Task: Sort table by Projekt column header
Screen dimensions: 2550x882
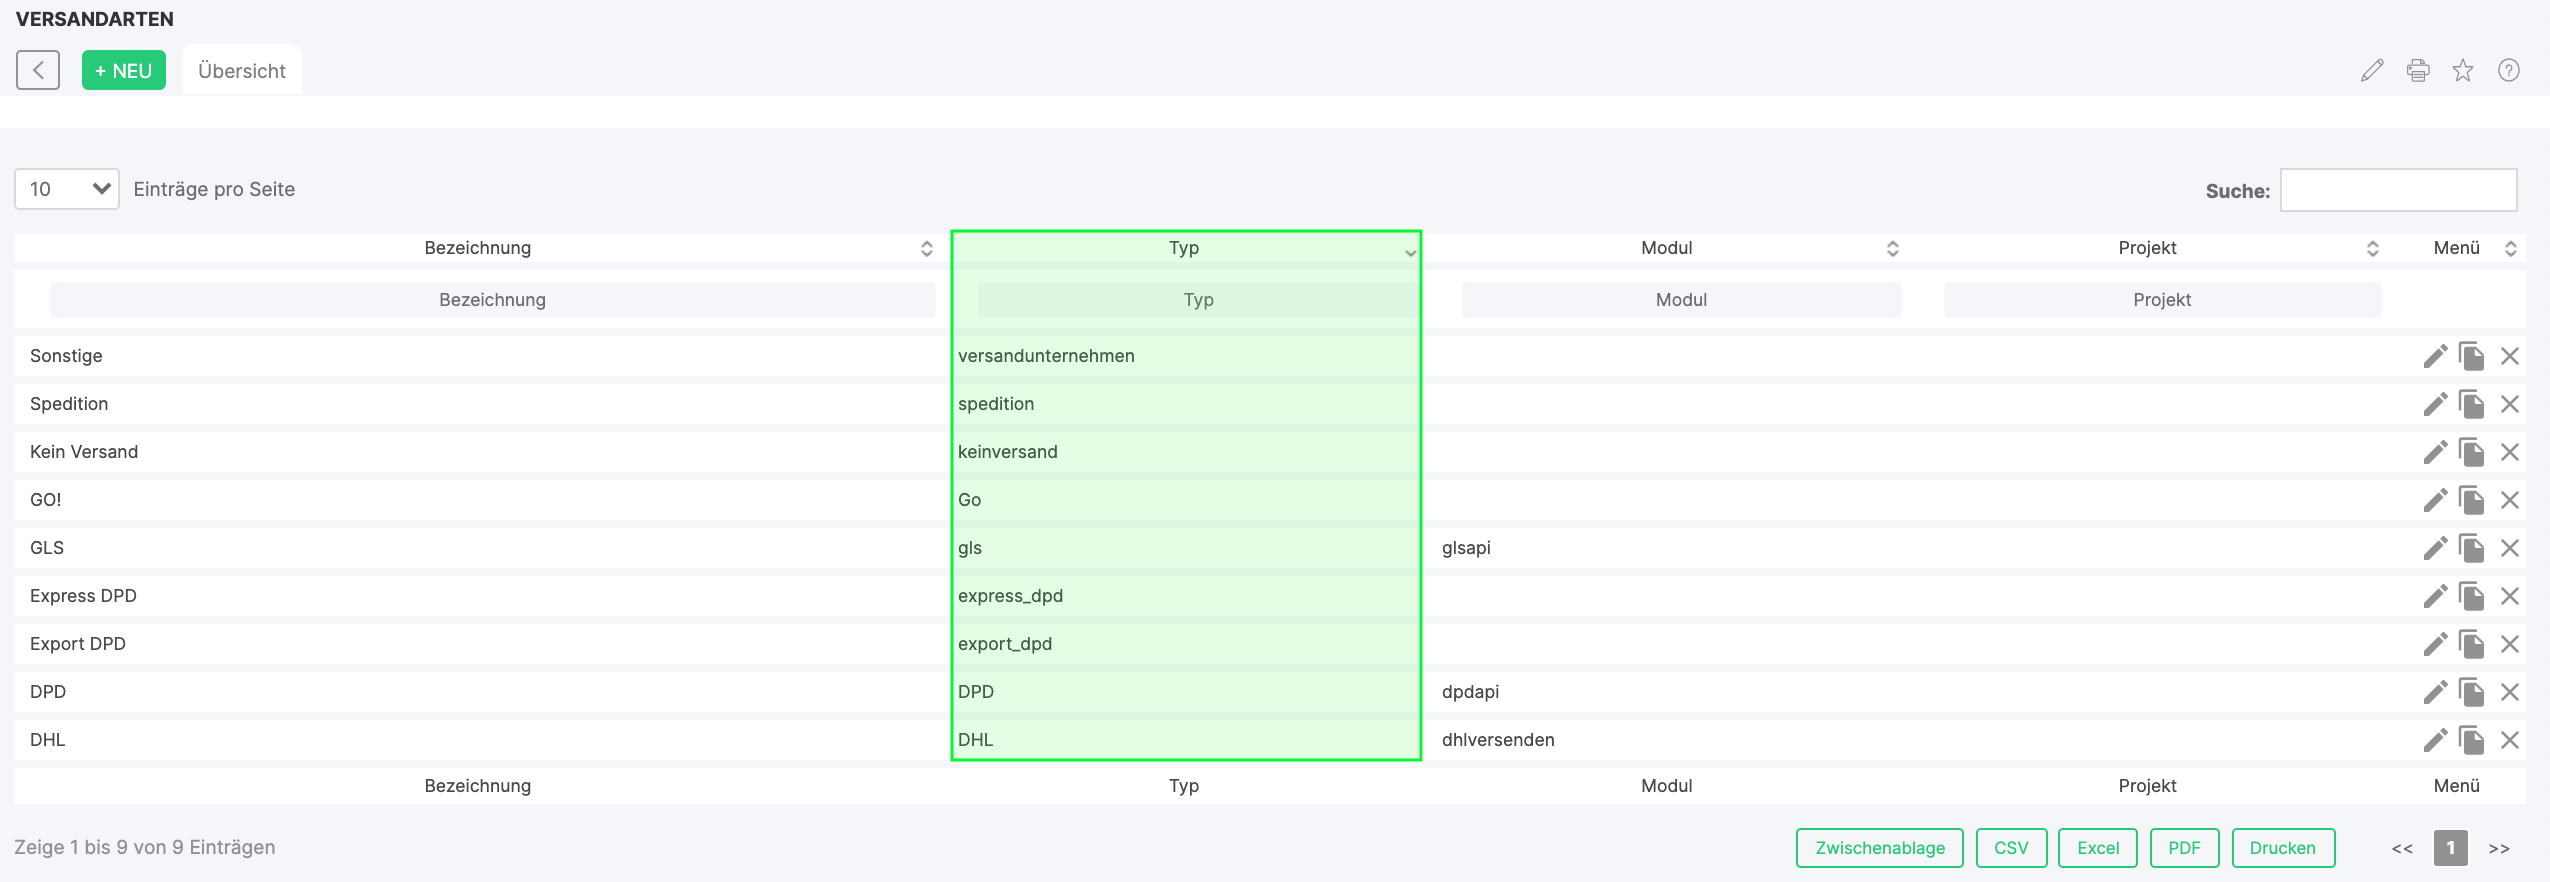Action: [2147, 248]
